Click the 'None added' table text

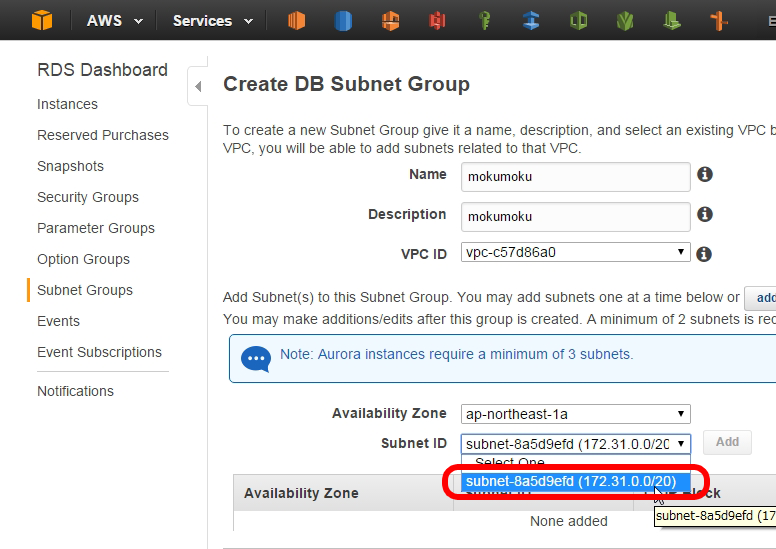tap(569, 521)
